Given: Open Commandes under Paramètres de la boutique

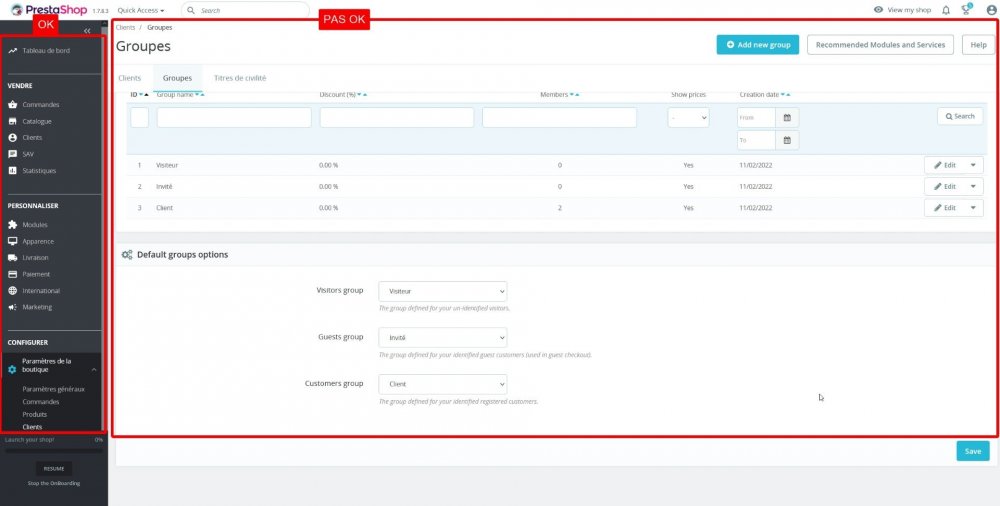Looking at the screenshot, I should pyautogui.click(x=41, y=402).
